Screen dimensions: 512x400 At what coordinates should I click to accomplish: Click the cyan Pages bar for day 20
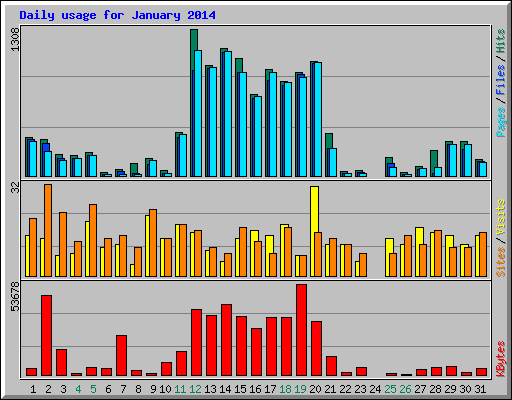click(x=318, y=119)
